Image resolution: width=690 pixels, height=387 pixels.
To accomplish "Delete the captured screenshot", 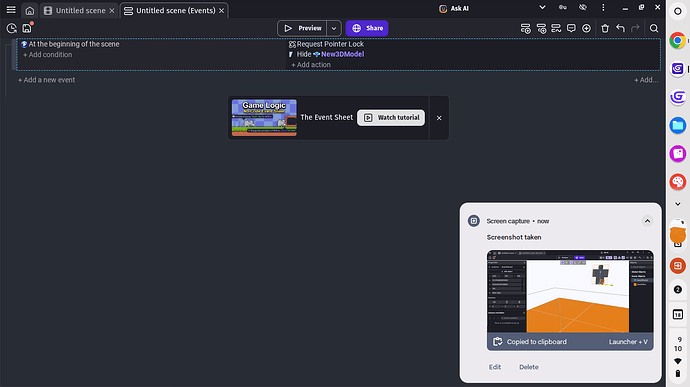I will click(529, 367).
